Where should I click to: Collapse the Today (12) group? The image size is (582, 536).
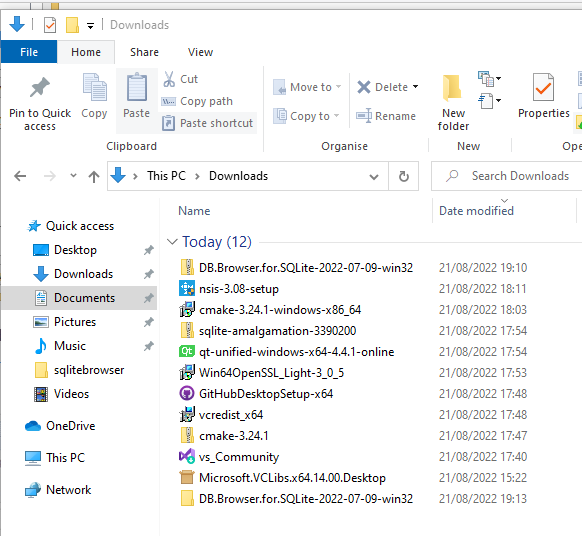pyautogui.click(x=172, y=242)
